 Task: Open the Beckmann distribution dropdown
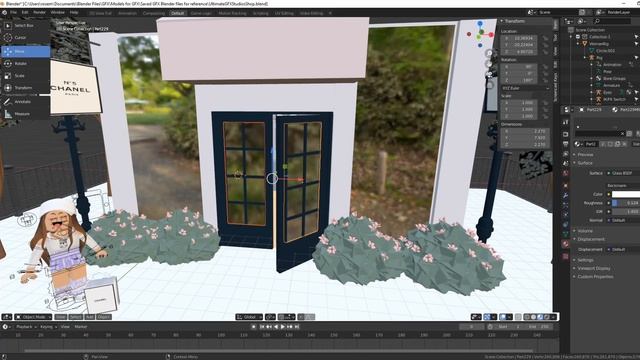tap(624, 186)
